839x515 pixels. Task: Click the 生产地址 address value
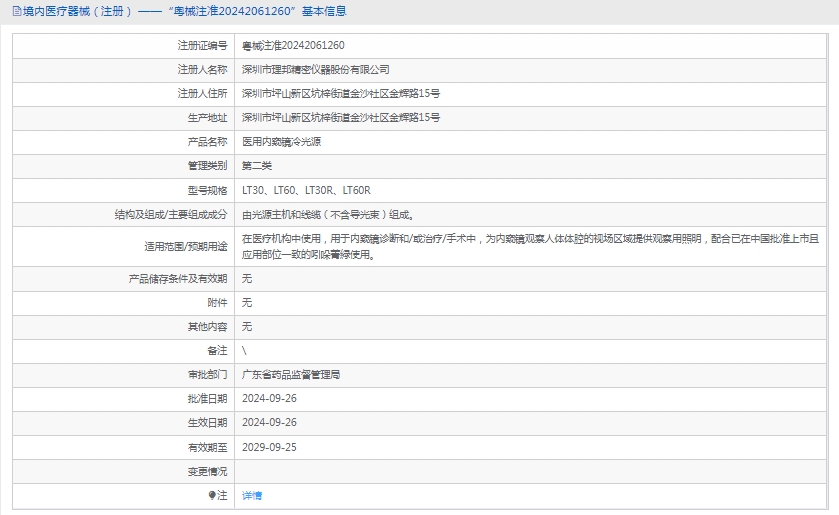[x=340, y=117]
